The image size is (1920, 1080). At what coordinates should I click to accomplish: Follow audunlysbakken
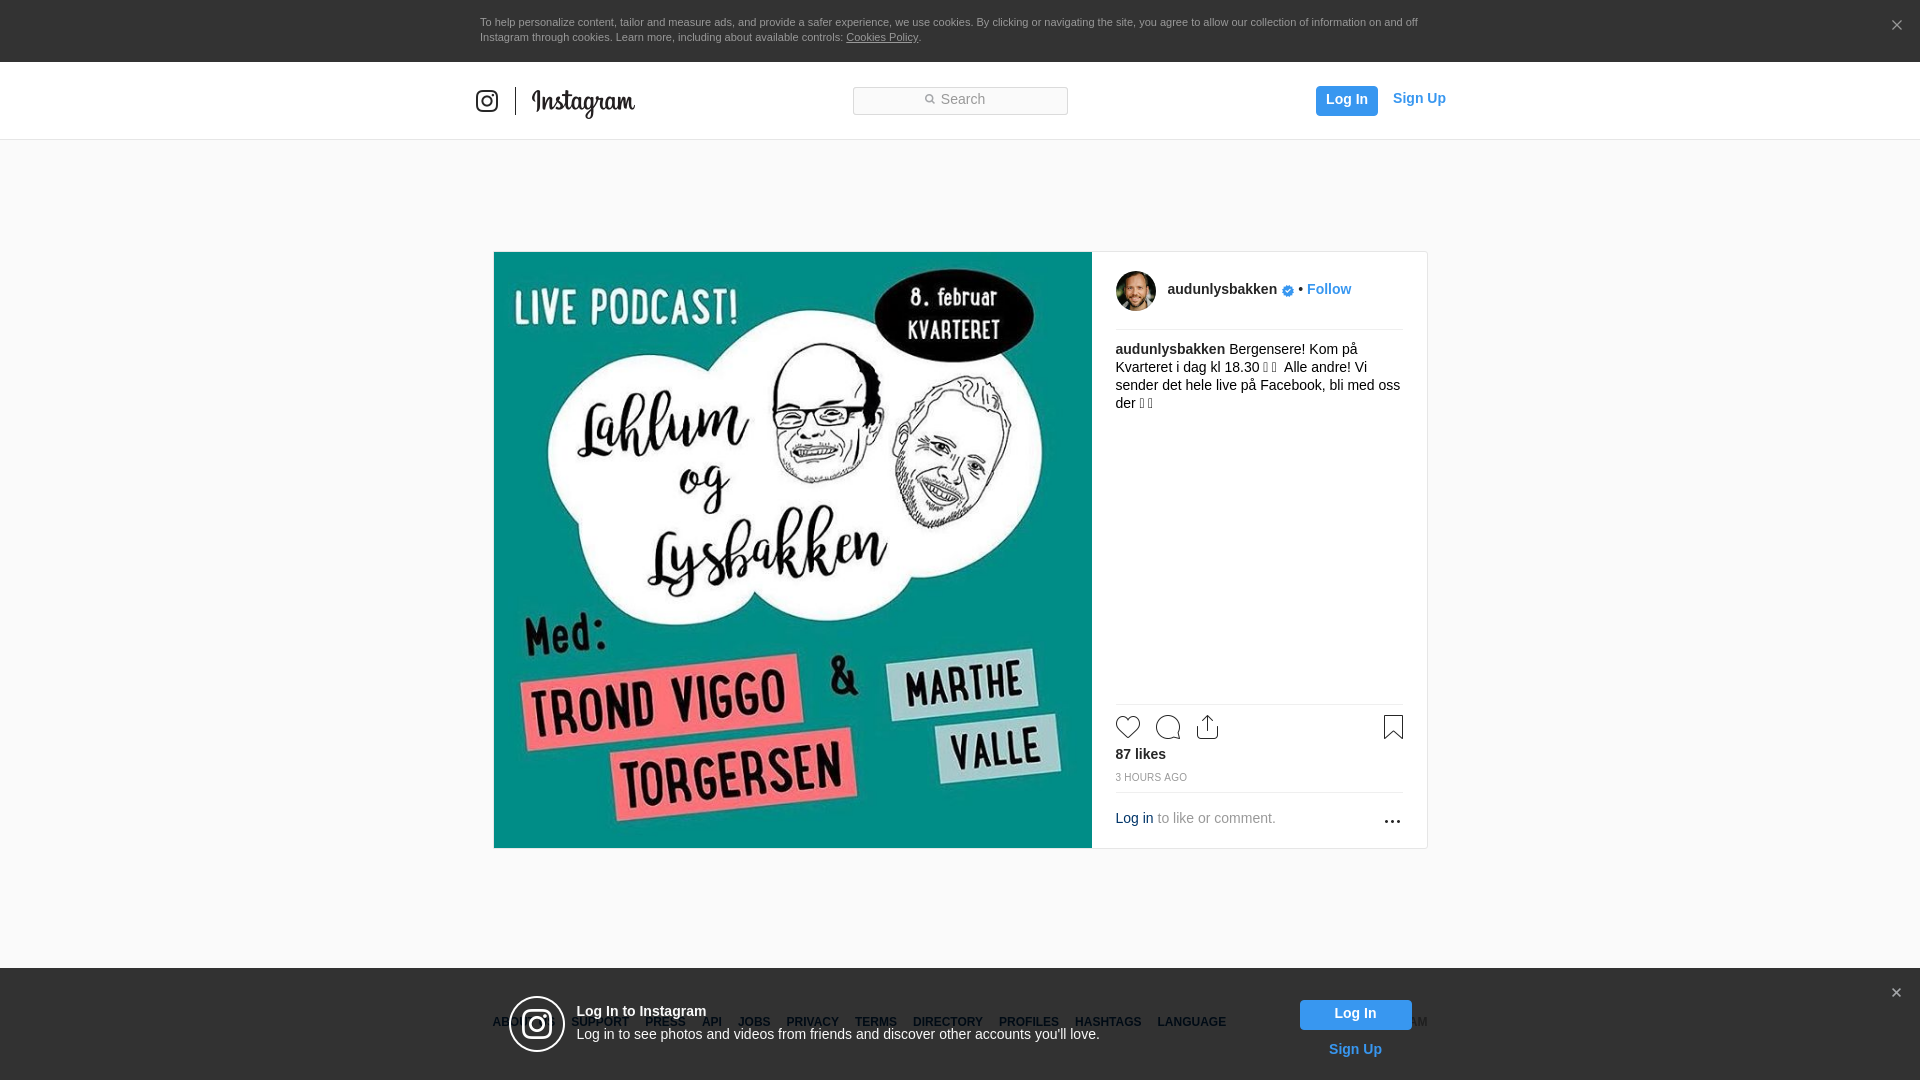click(1328, 289)
